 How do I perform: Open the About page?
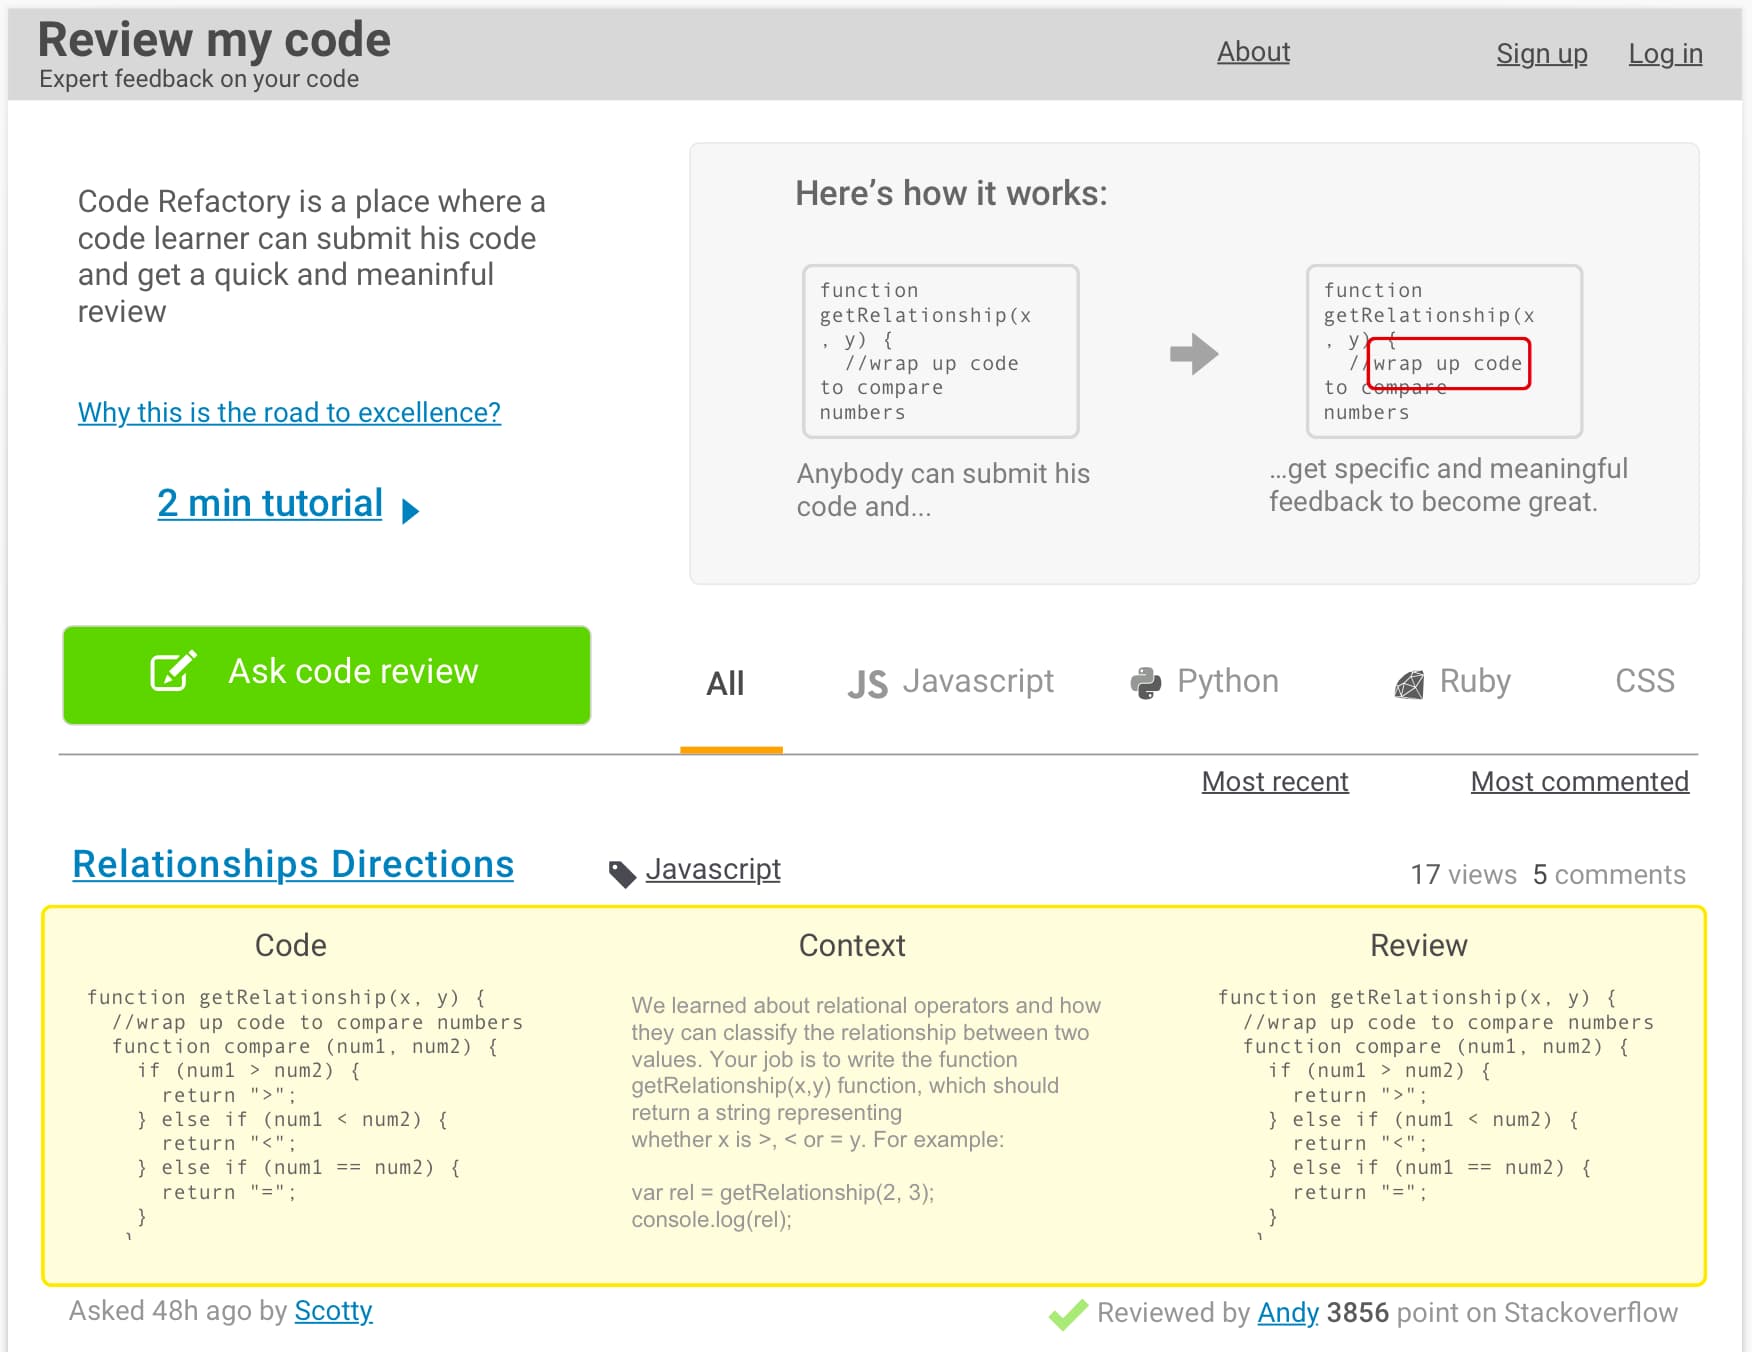point(1253,52)
